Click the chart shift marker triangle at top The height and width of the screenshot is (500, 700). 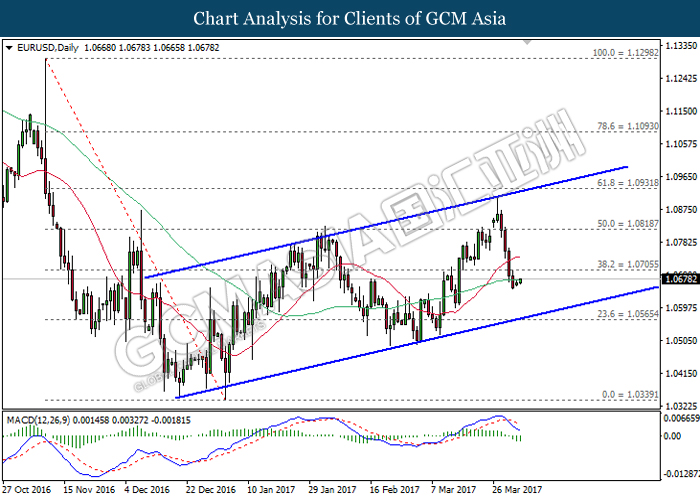coord(527,42)
